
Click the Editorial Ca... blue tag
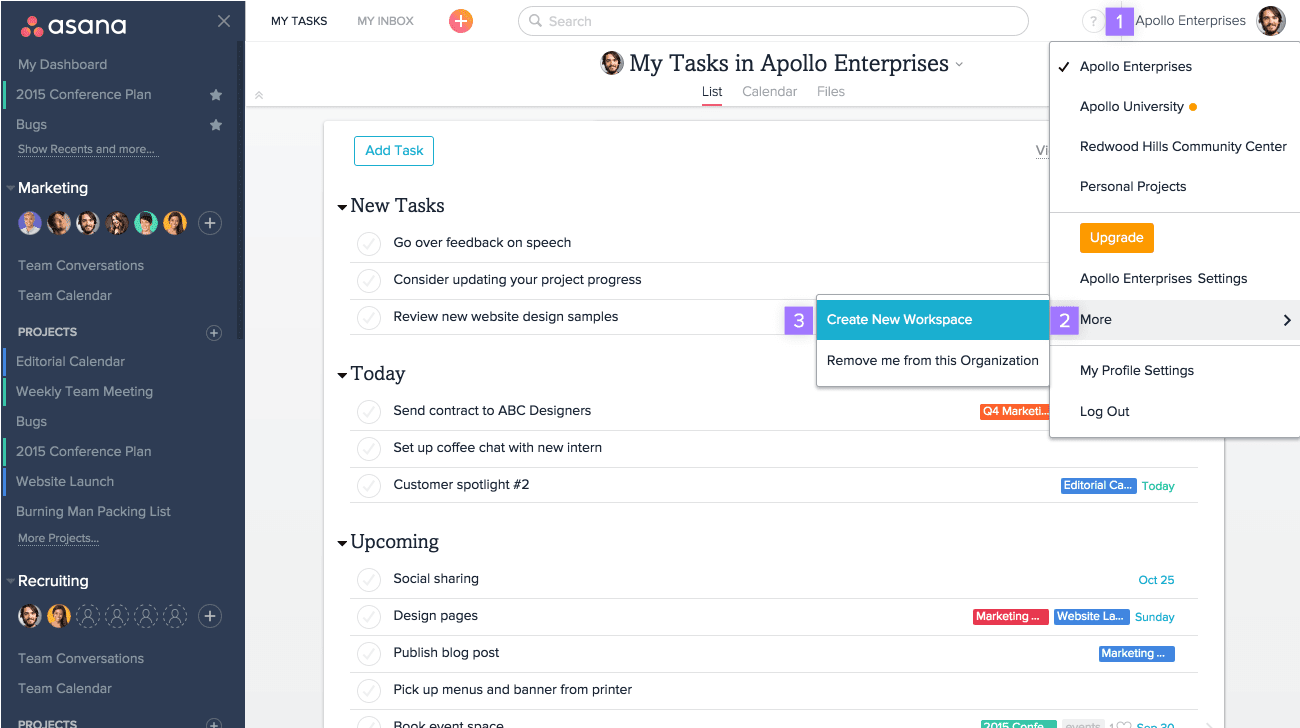point(1098,485)
